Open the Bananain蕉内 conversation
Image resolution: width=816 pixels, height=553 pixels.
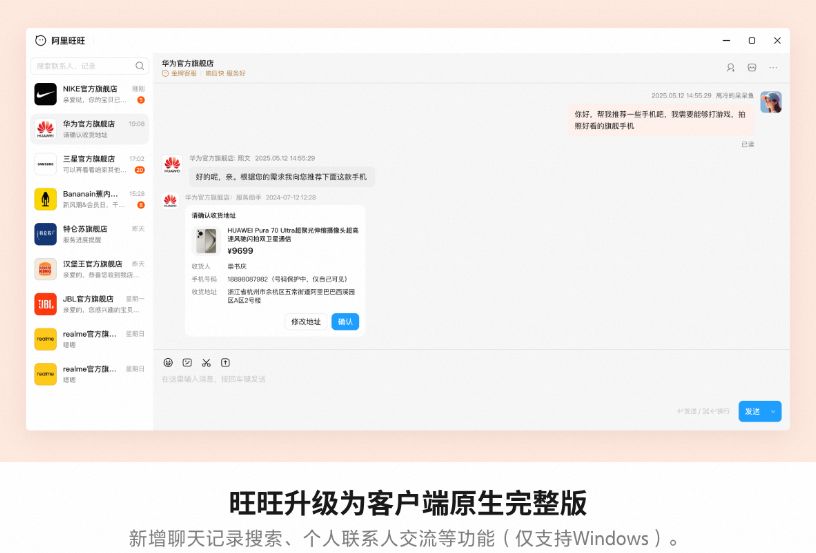[90, 199]
